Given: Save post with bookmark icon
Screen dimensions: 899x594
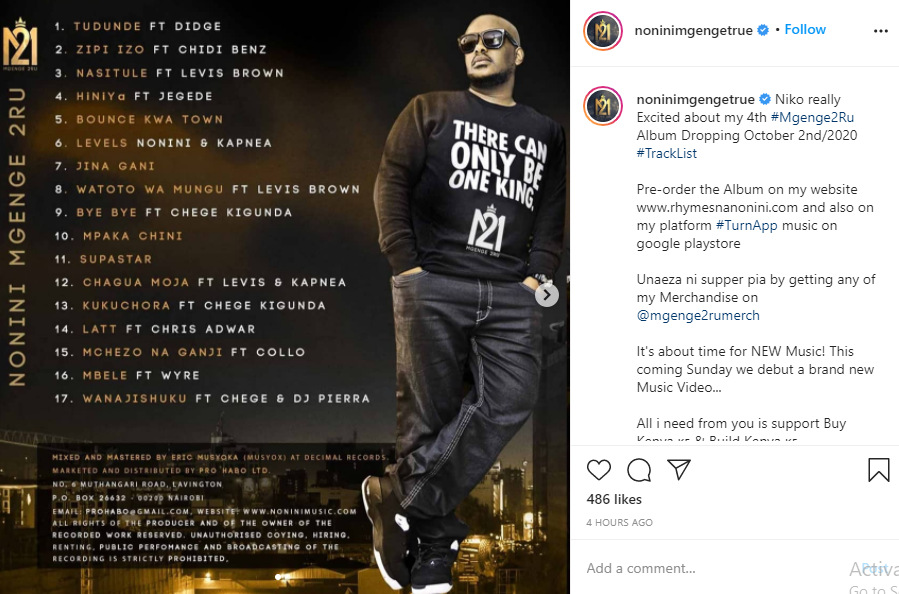Looking at the screenshot, I should (x=878, y=470).
